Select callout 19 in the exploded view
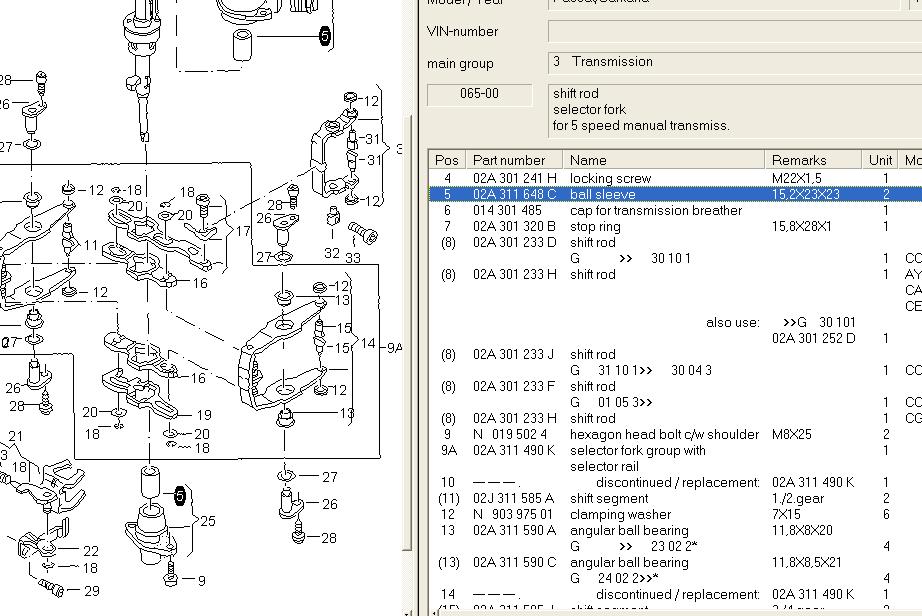The image size is (922, 616). (x=203, y=415)
